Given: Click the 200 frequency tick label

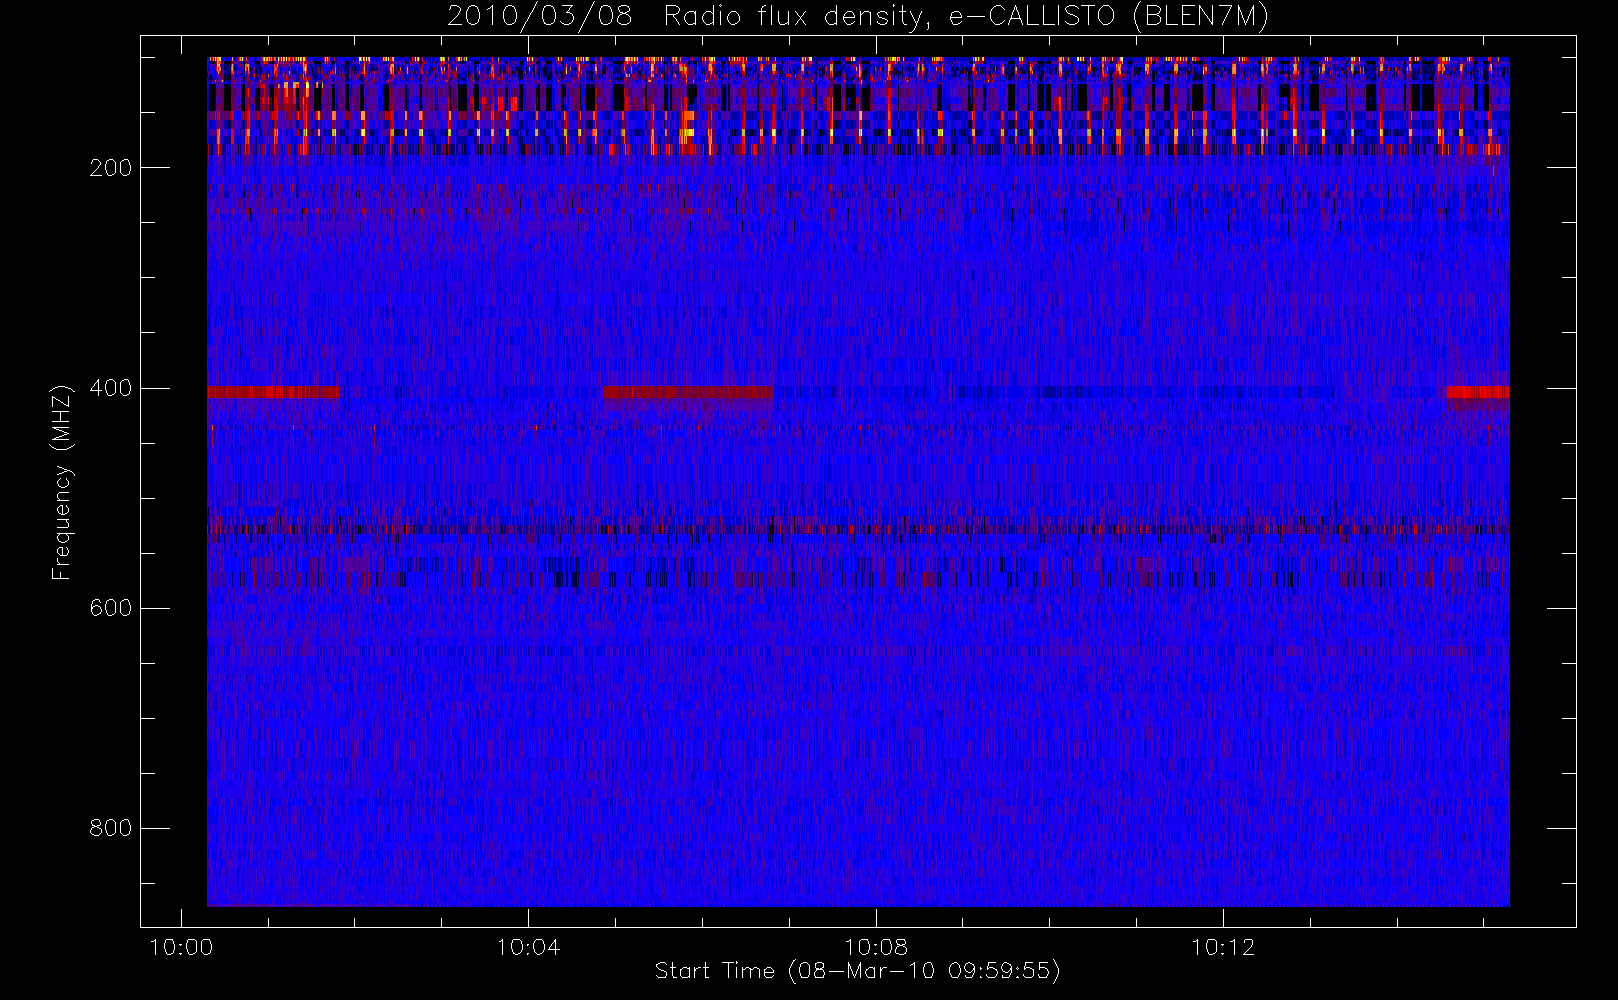Looking at the screenshot, I should (x=110, y=168).
